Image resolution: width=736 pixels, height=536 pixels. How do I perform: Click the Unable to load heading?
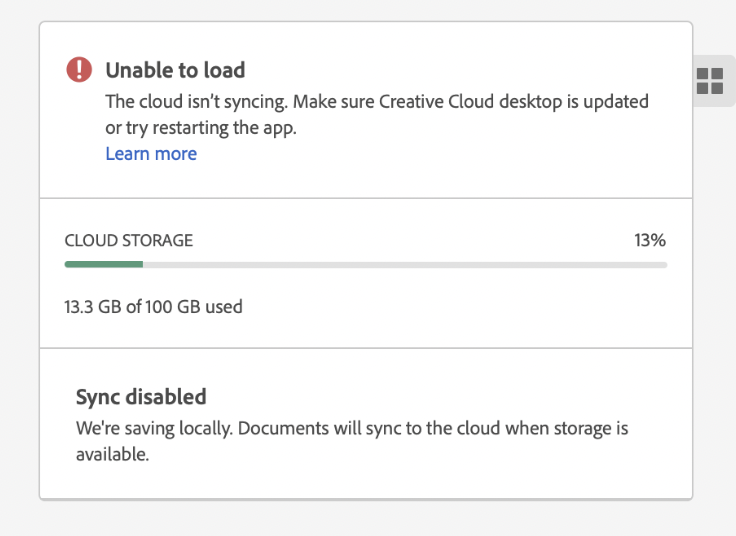[175, 70]
